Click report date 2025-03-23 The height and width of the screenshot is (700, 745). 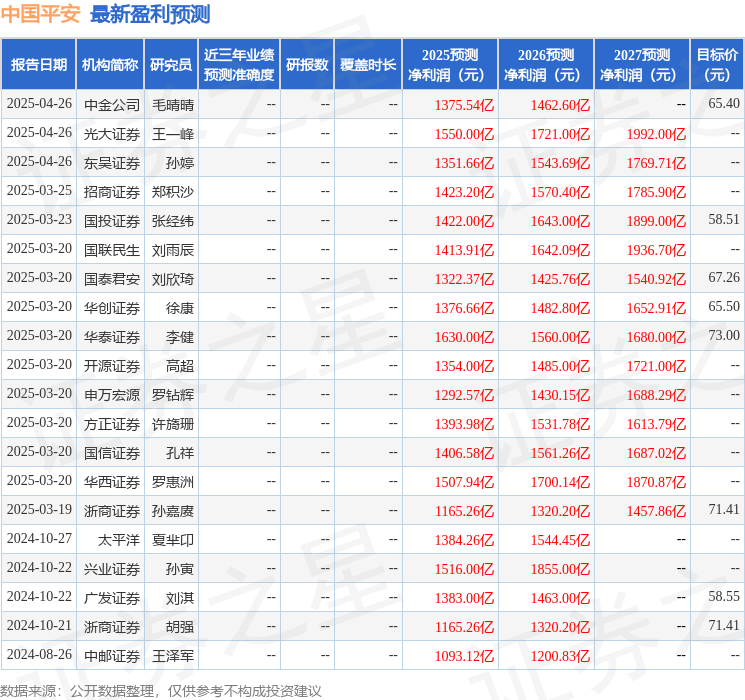(x=39, y=220)
